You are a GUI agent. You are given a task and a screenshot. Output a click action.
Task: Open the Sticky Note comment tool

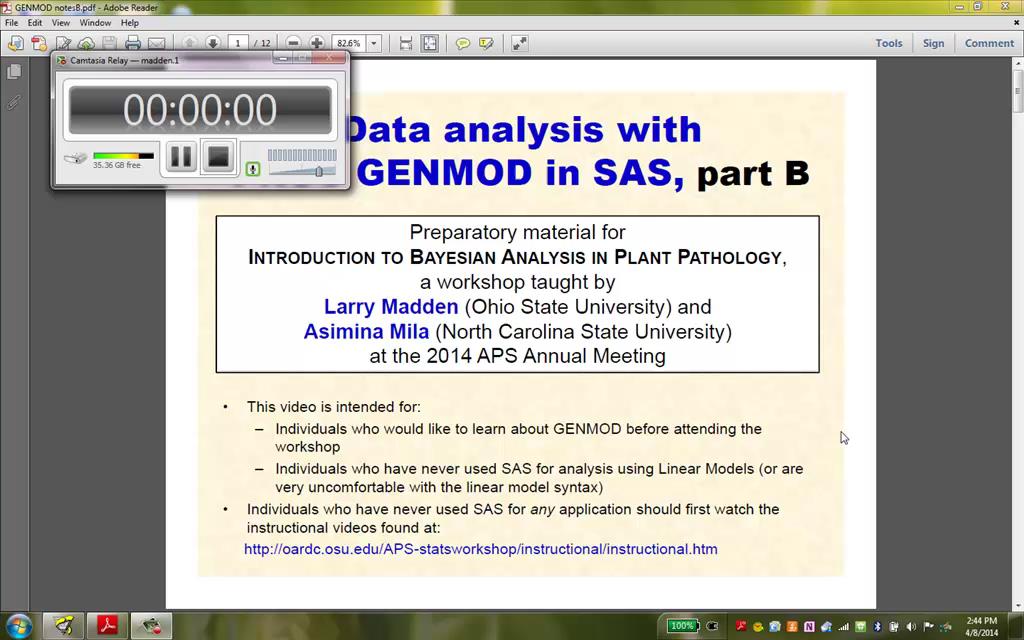click(x=462, y=42)
